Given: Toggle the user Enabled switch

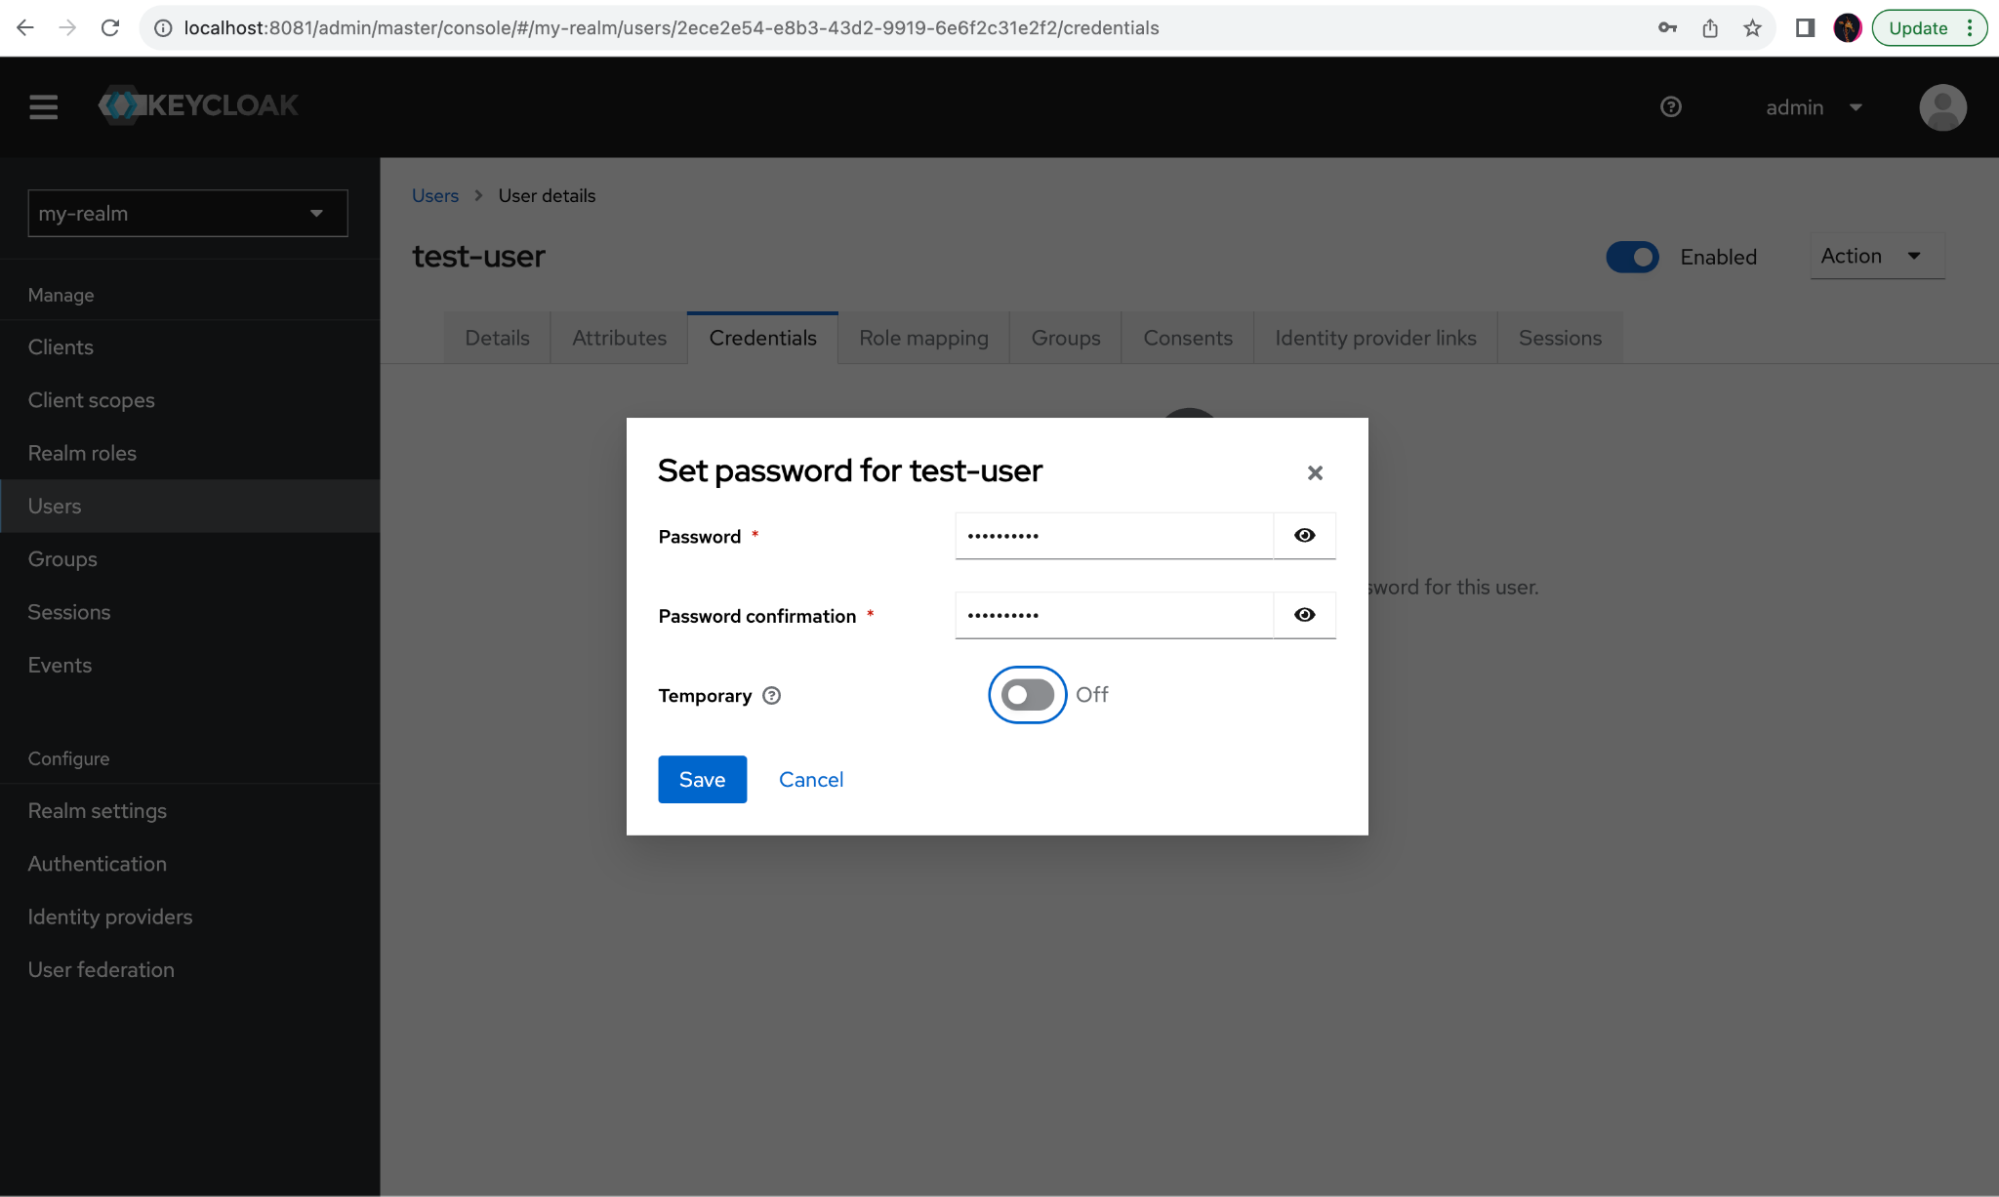Looking at the screenshot, I should pyautogui.click(x=1631, y=257).
